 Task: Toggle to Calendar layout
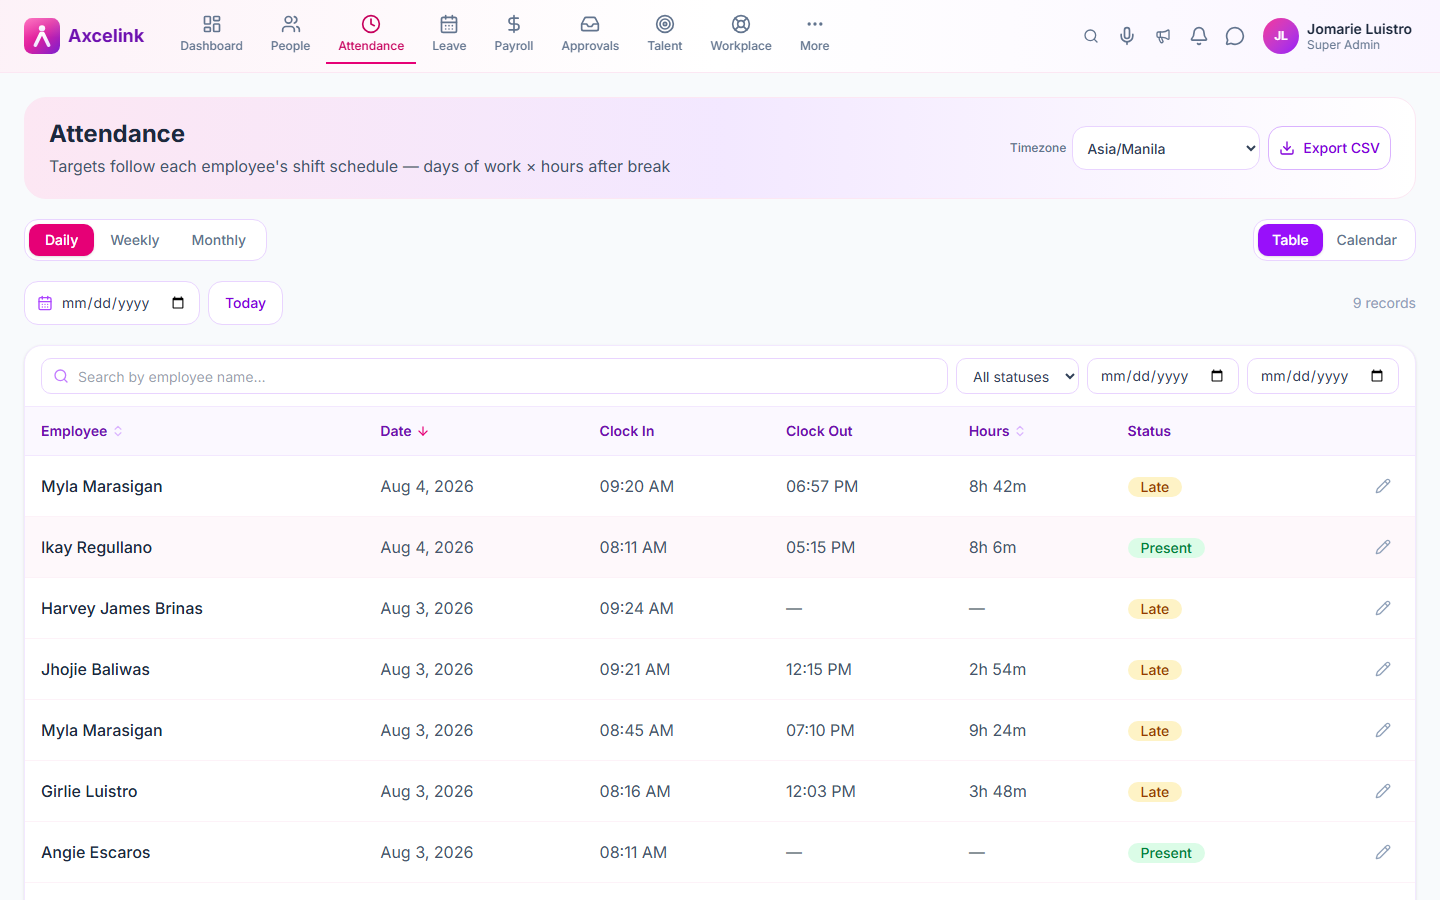pos(1366,240)
